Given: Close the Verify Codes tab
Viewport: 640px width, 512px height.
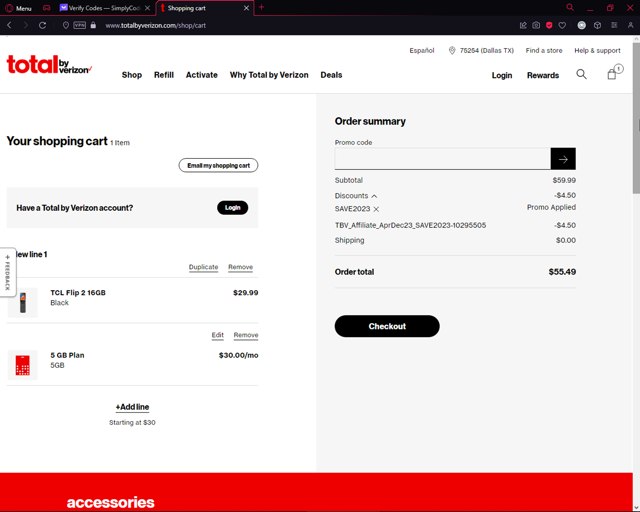Looking at the screenshot, I should click(148, 8).
